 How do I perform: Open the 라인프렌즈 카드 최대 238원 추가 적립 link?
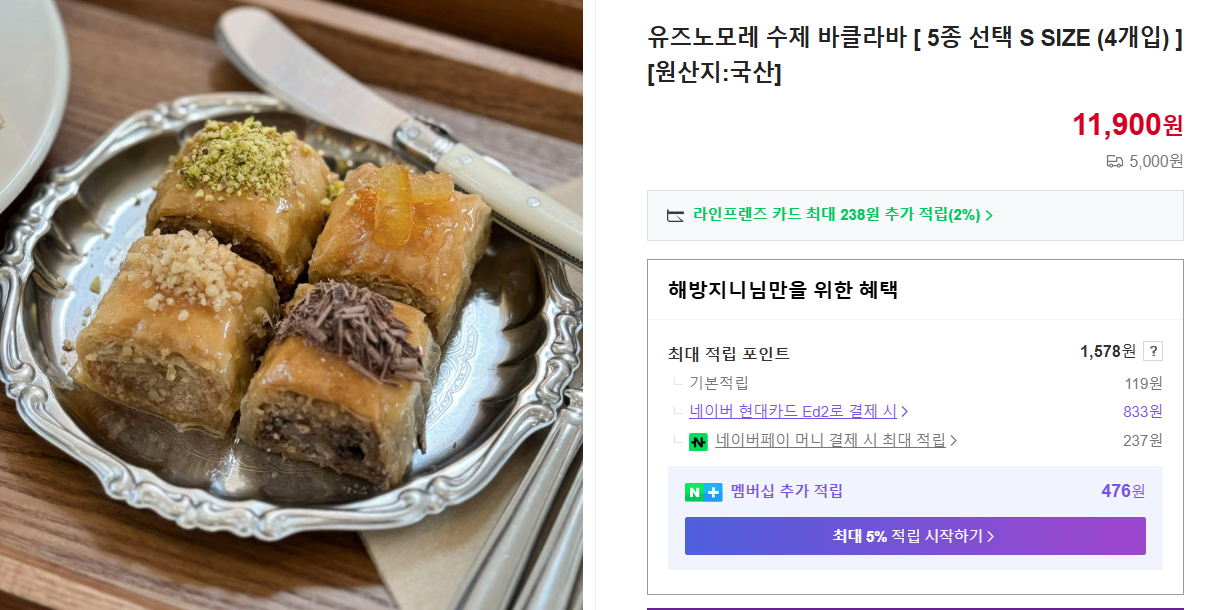point(836,215)
